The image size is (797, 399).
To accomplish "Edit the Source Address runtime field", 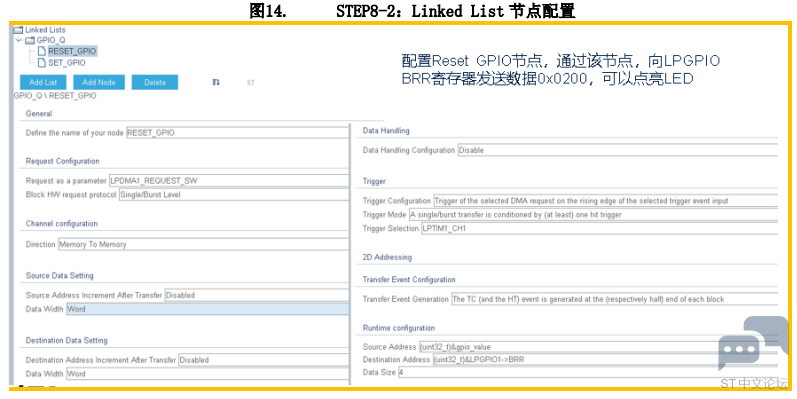I will tap(598, 347).
